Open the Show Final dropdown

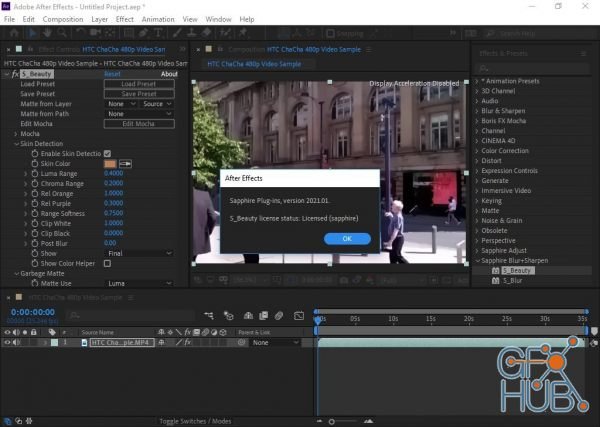click(x=139, y=253)
